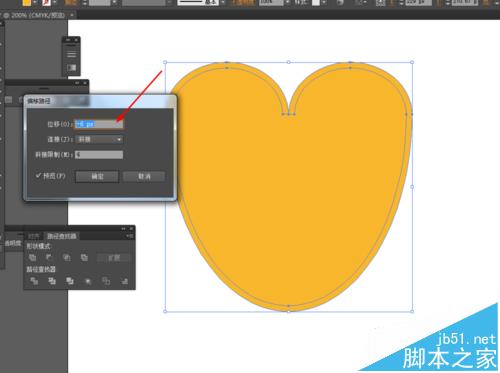500x373 pixels.
Task: Click Minus Front icon under 形状模式
Action: [49, 257]
